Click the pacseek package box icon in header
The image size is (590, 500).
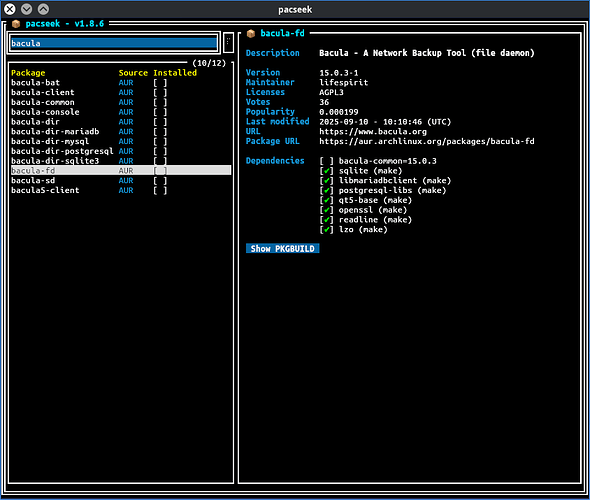16,24
